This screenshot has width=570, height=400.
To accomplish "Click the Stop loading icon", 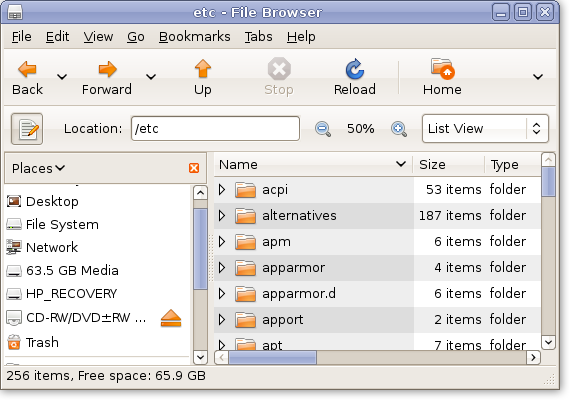I will click(x=279, y=69).
